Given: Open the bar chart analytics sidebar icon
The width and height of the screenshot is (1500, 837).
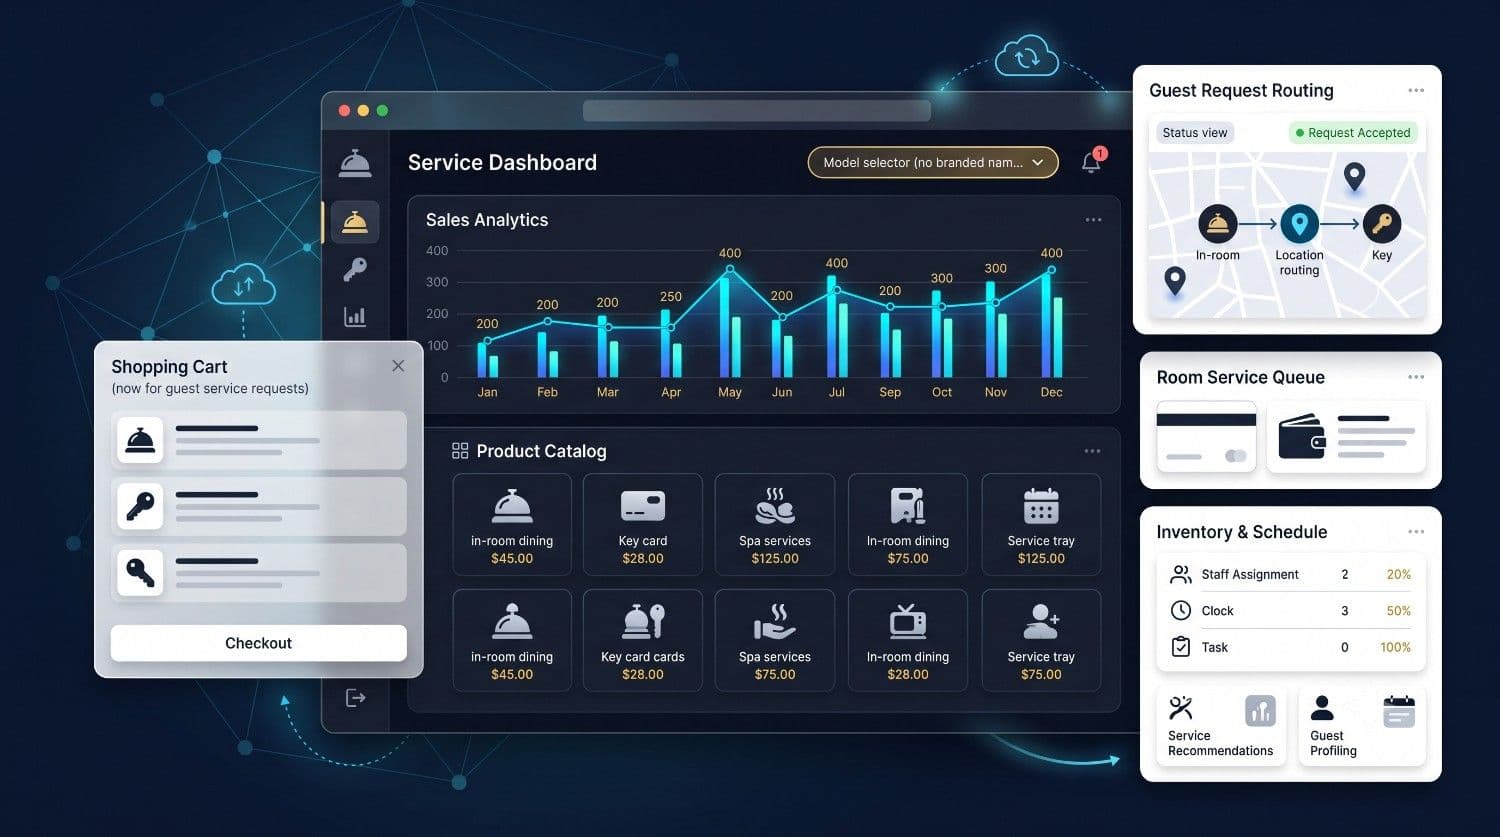Looking at the screenshot, I should (x=355, y=316).
